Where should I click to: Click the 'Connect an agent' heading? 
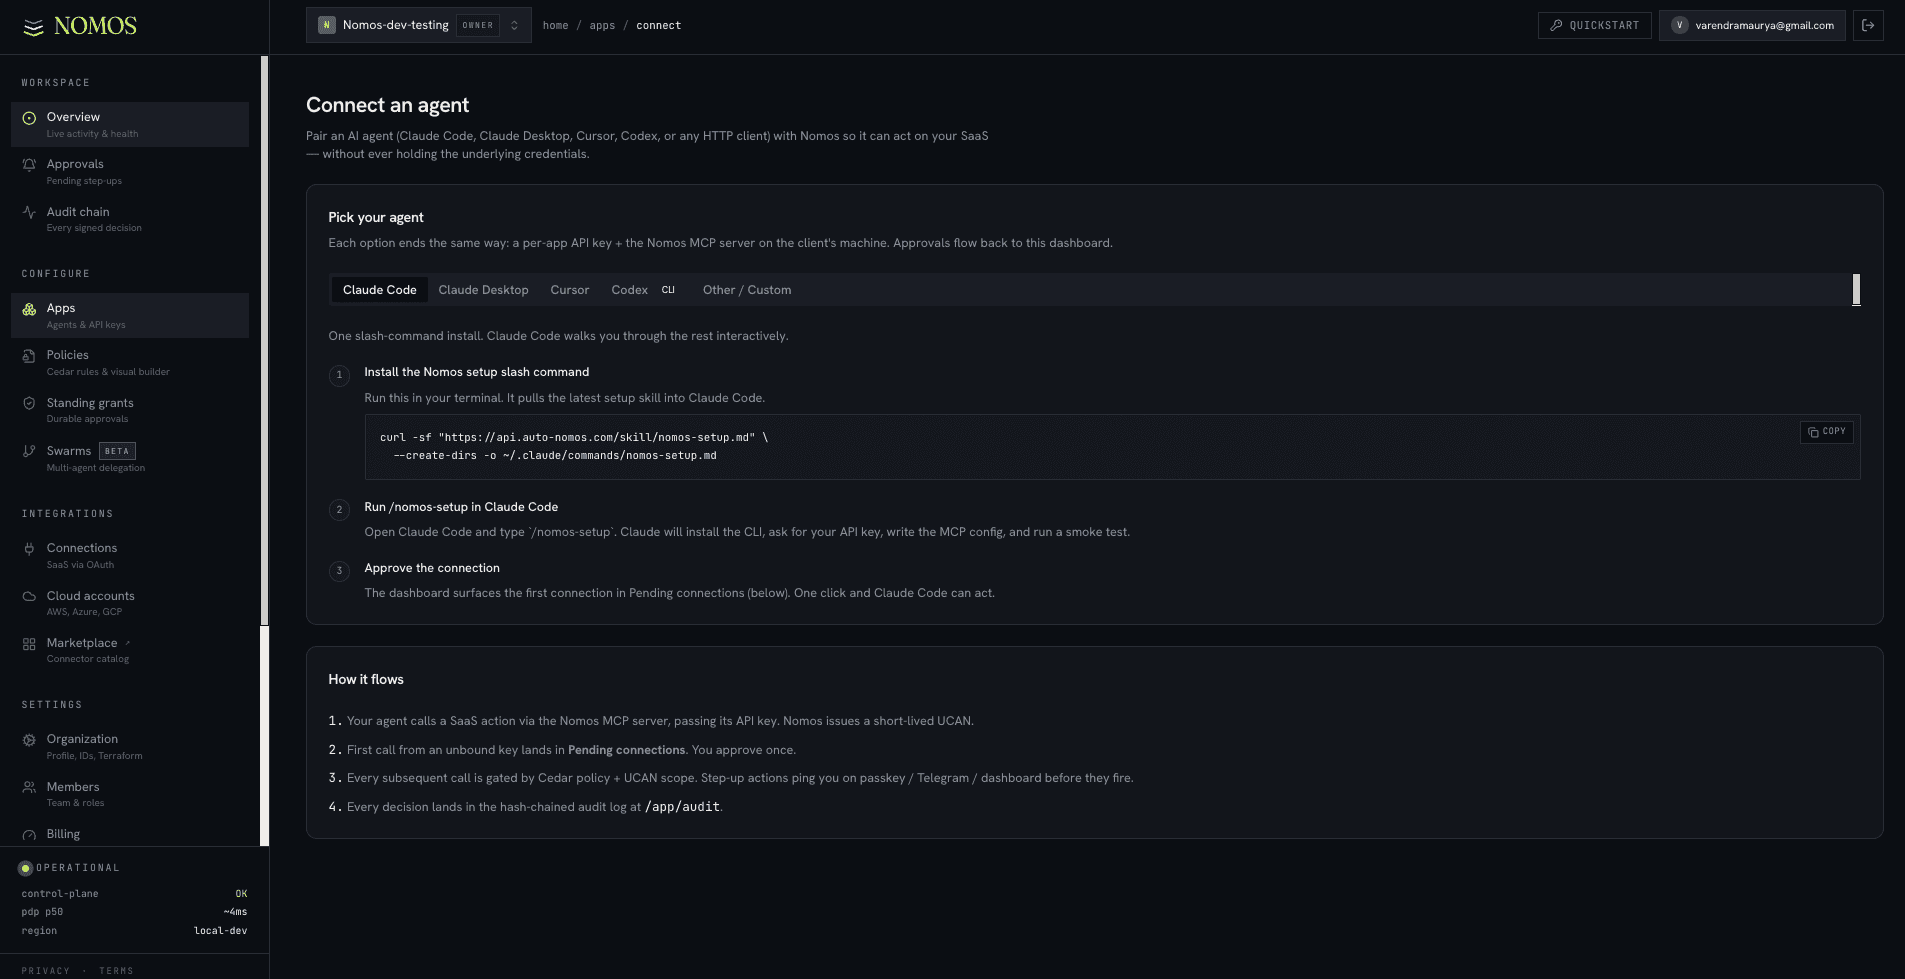[387, 105]
